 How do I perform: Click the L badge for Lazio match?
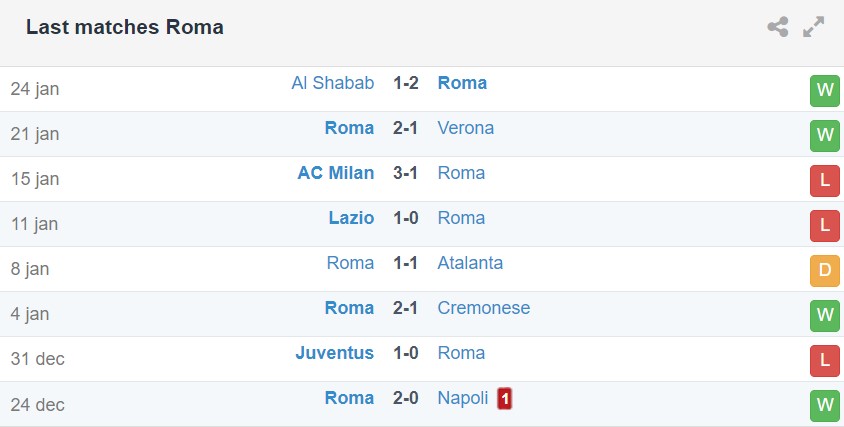pyautogui.click(x=824, y=225)
